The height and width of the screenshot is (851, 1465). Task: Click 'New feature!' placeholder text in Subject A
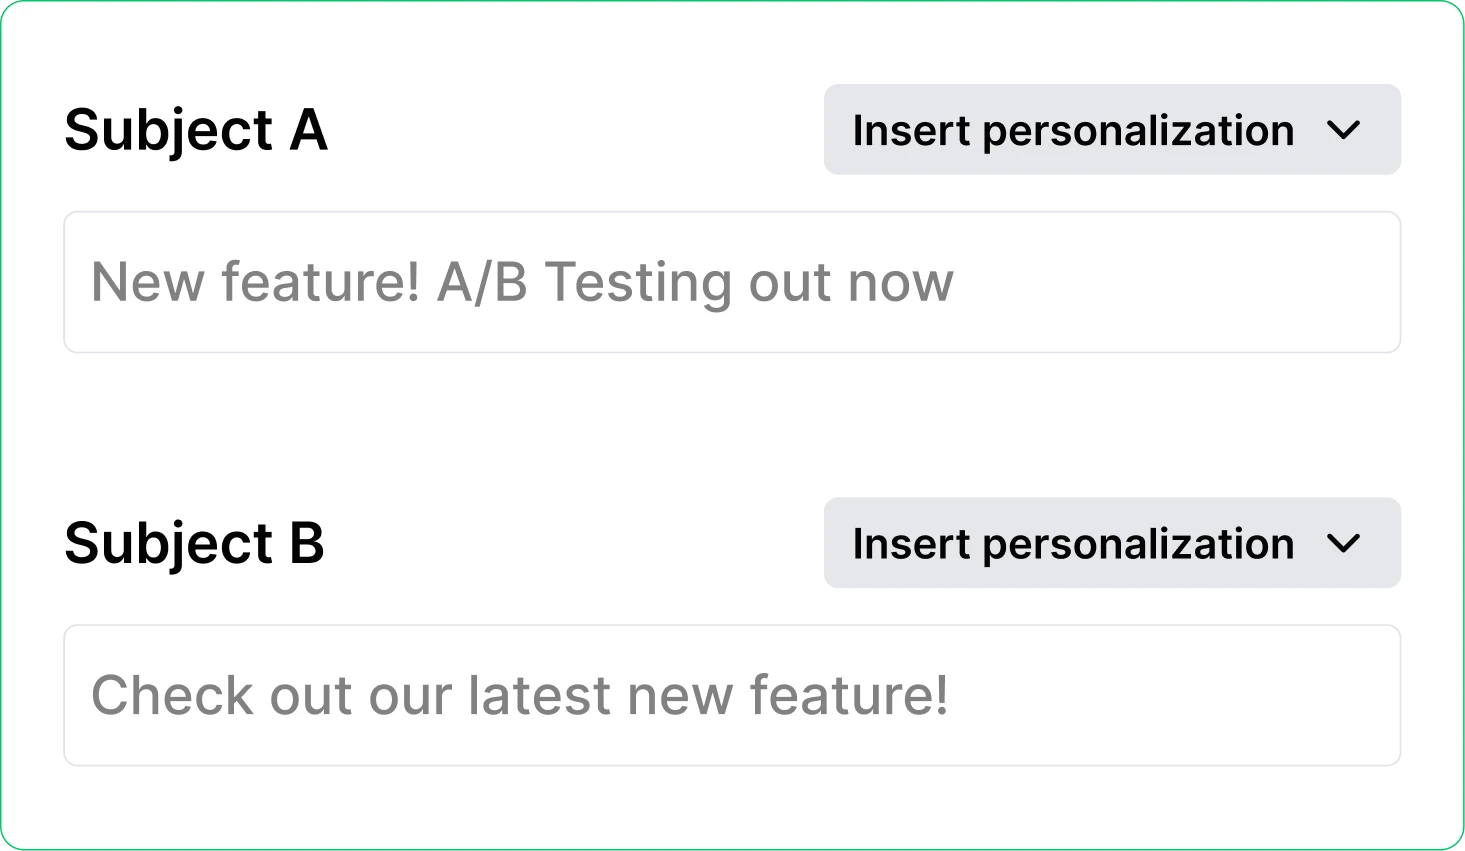pyautogui.click(x=255, y=282)
